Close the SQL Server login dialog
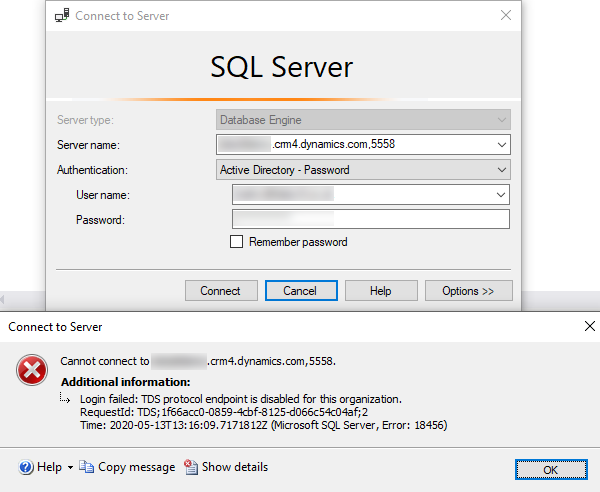Viewport: 600px width, 492px height. pos(505,15)
